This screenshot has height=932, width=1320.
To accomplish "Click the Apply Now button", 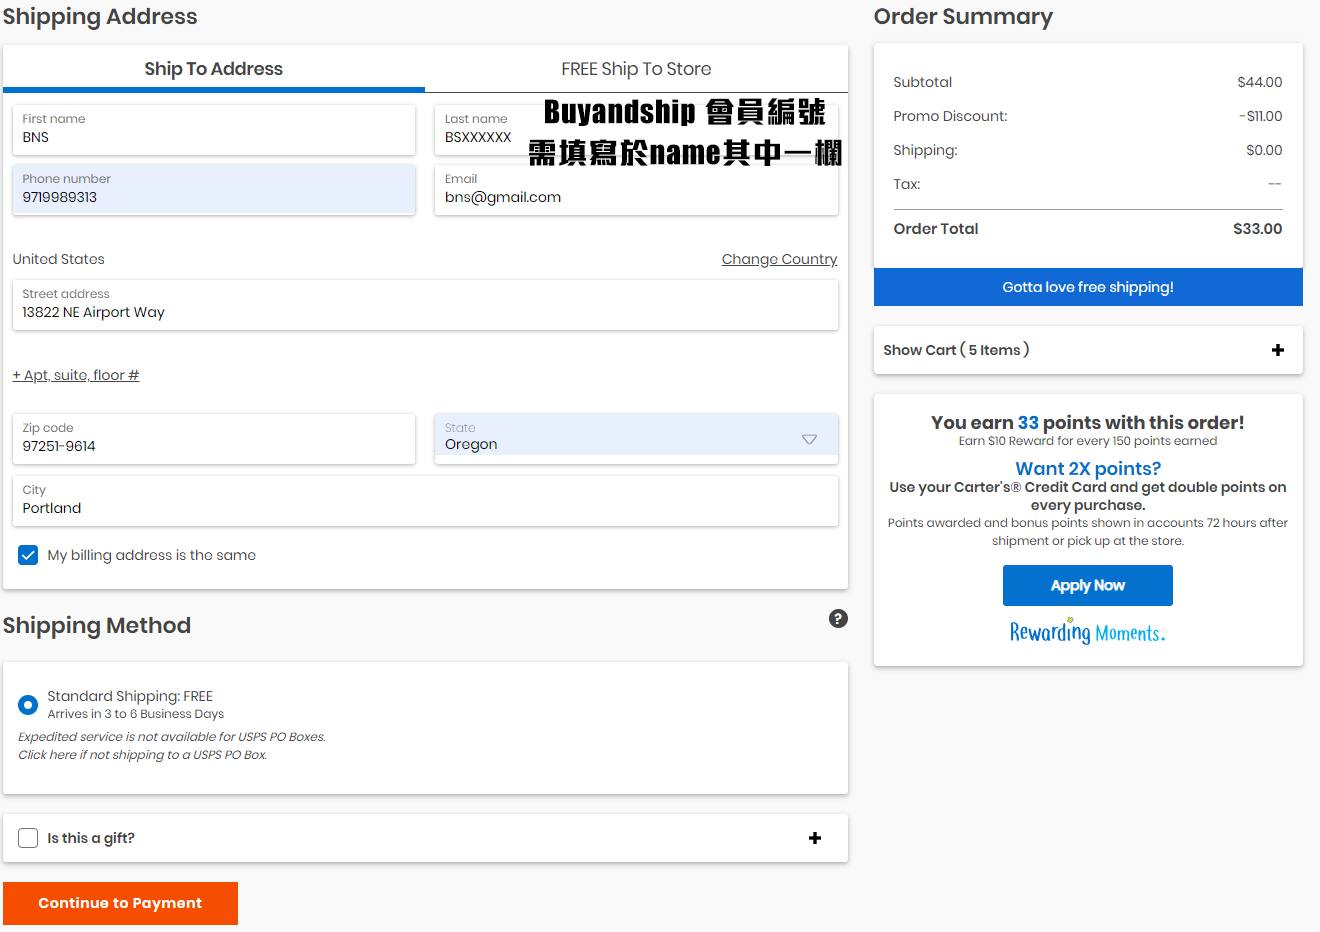I will coord(1087,585).
